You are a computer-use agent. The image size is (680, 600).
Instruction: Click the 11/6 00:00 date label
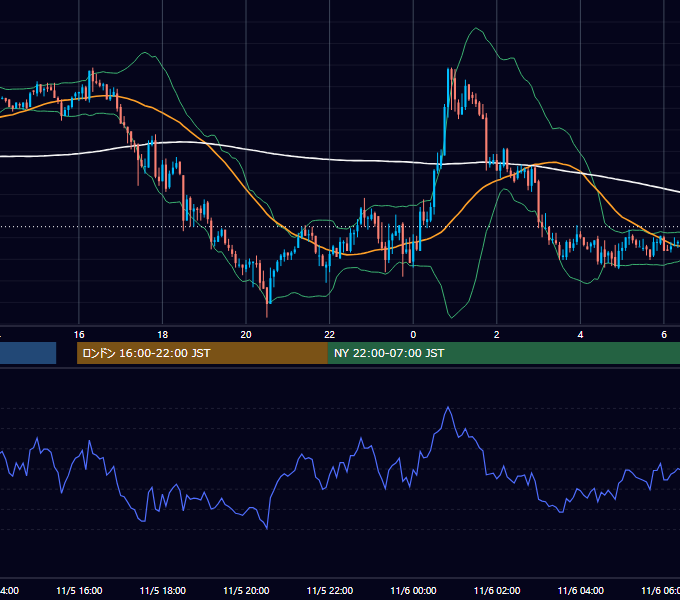point(413,590)
